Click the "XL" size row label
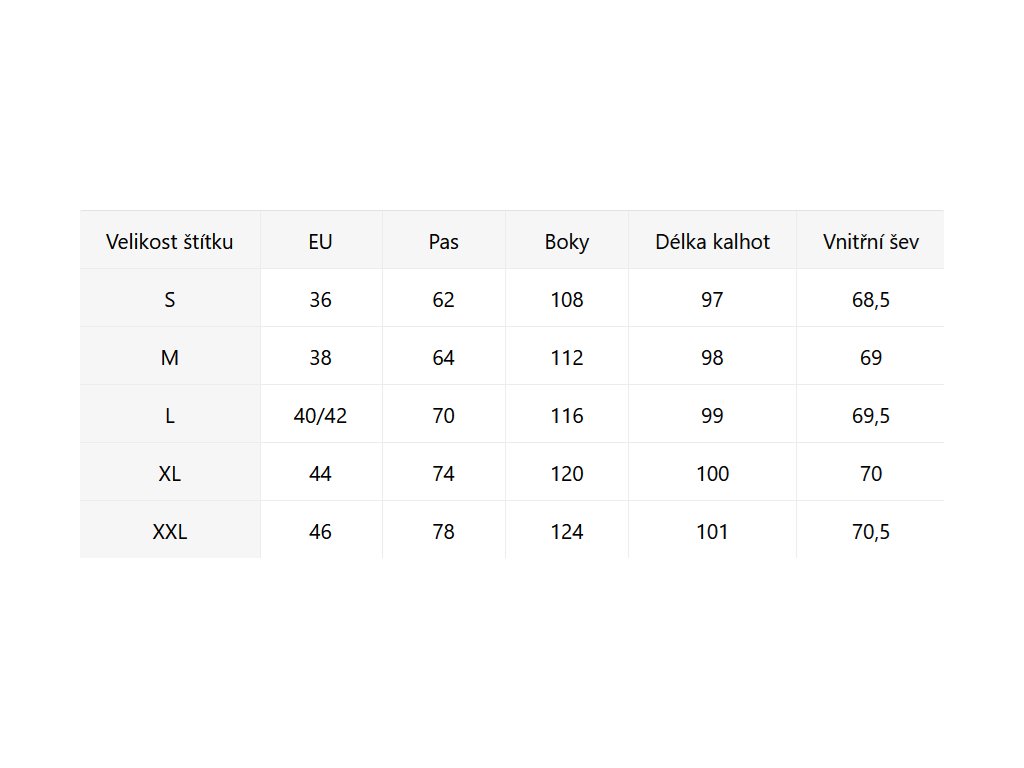The image size is (1024, 768). tap(170, 474)
